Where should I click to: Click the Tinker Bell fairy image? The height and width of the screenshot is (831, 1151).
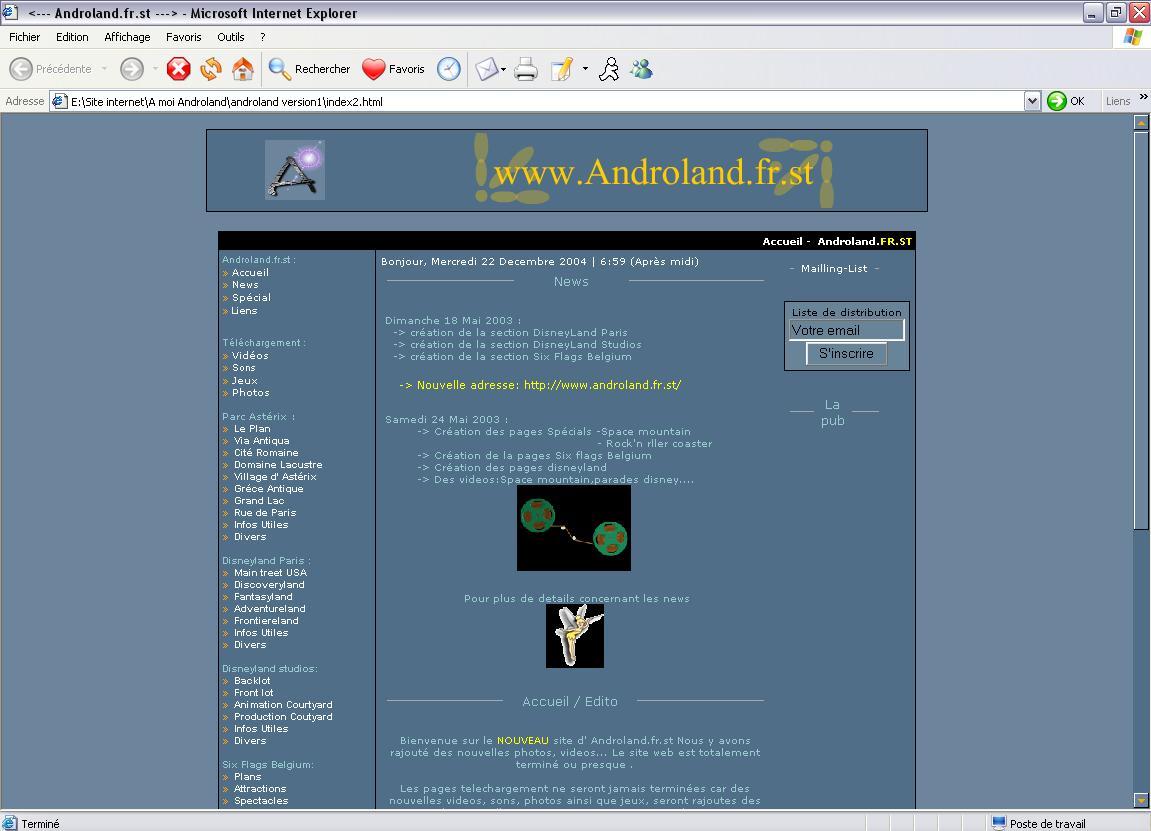575,636
